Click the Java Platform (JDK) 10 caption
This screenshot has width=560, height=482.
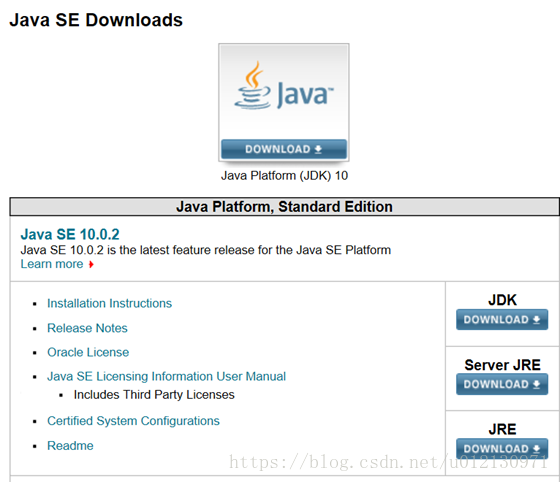click(284, 176)
